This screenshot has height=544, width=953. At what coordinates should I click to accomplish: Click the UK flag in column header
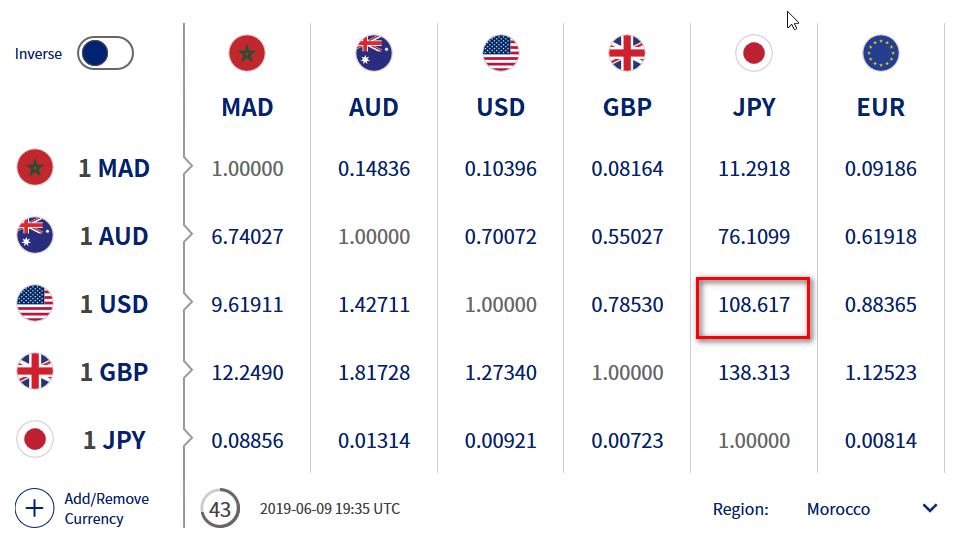coord(627,53)
